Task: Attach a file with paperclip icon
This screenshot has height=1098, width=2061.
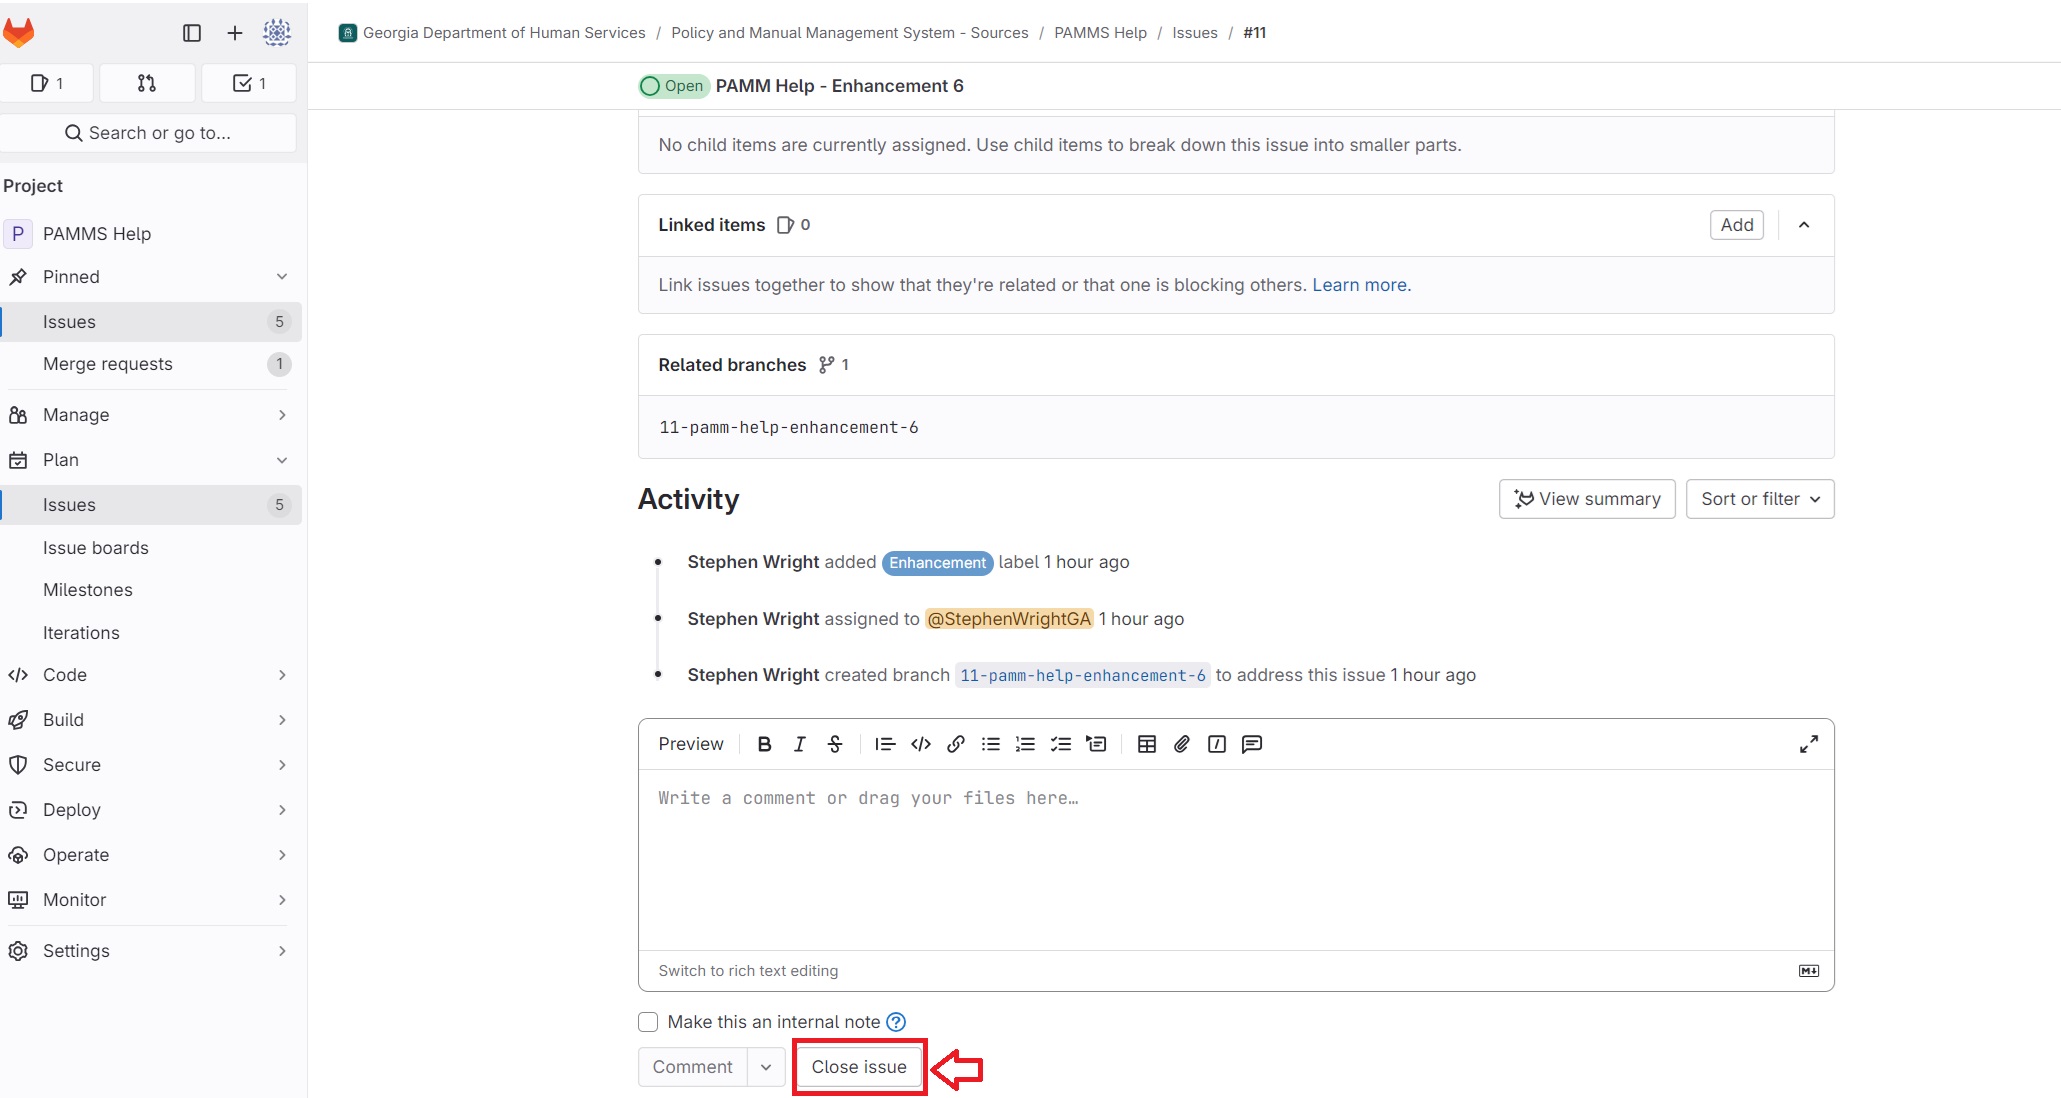Action: point(1182,744)
